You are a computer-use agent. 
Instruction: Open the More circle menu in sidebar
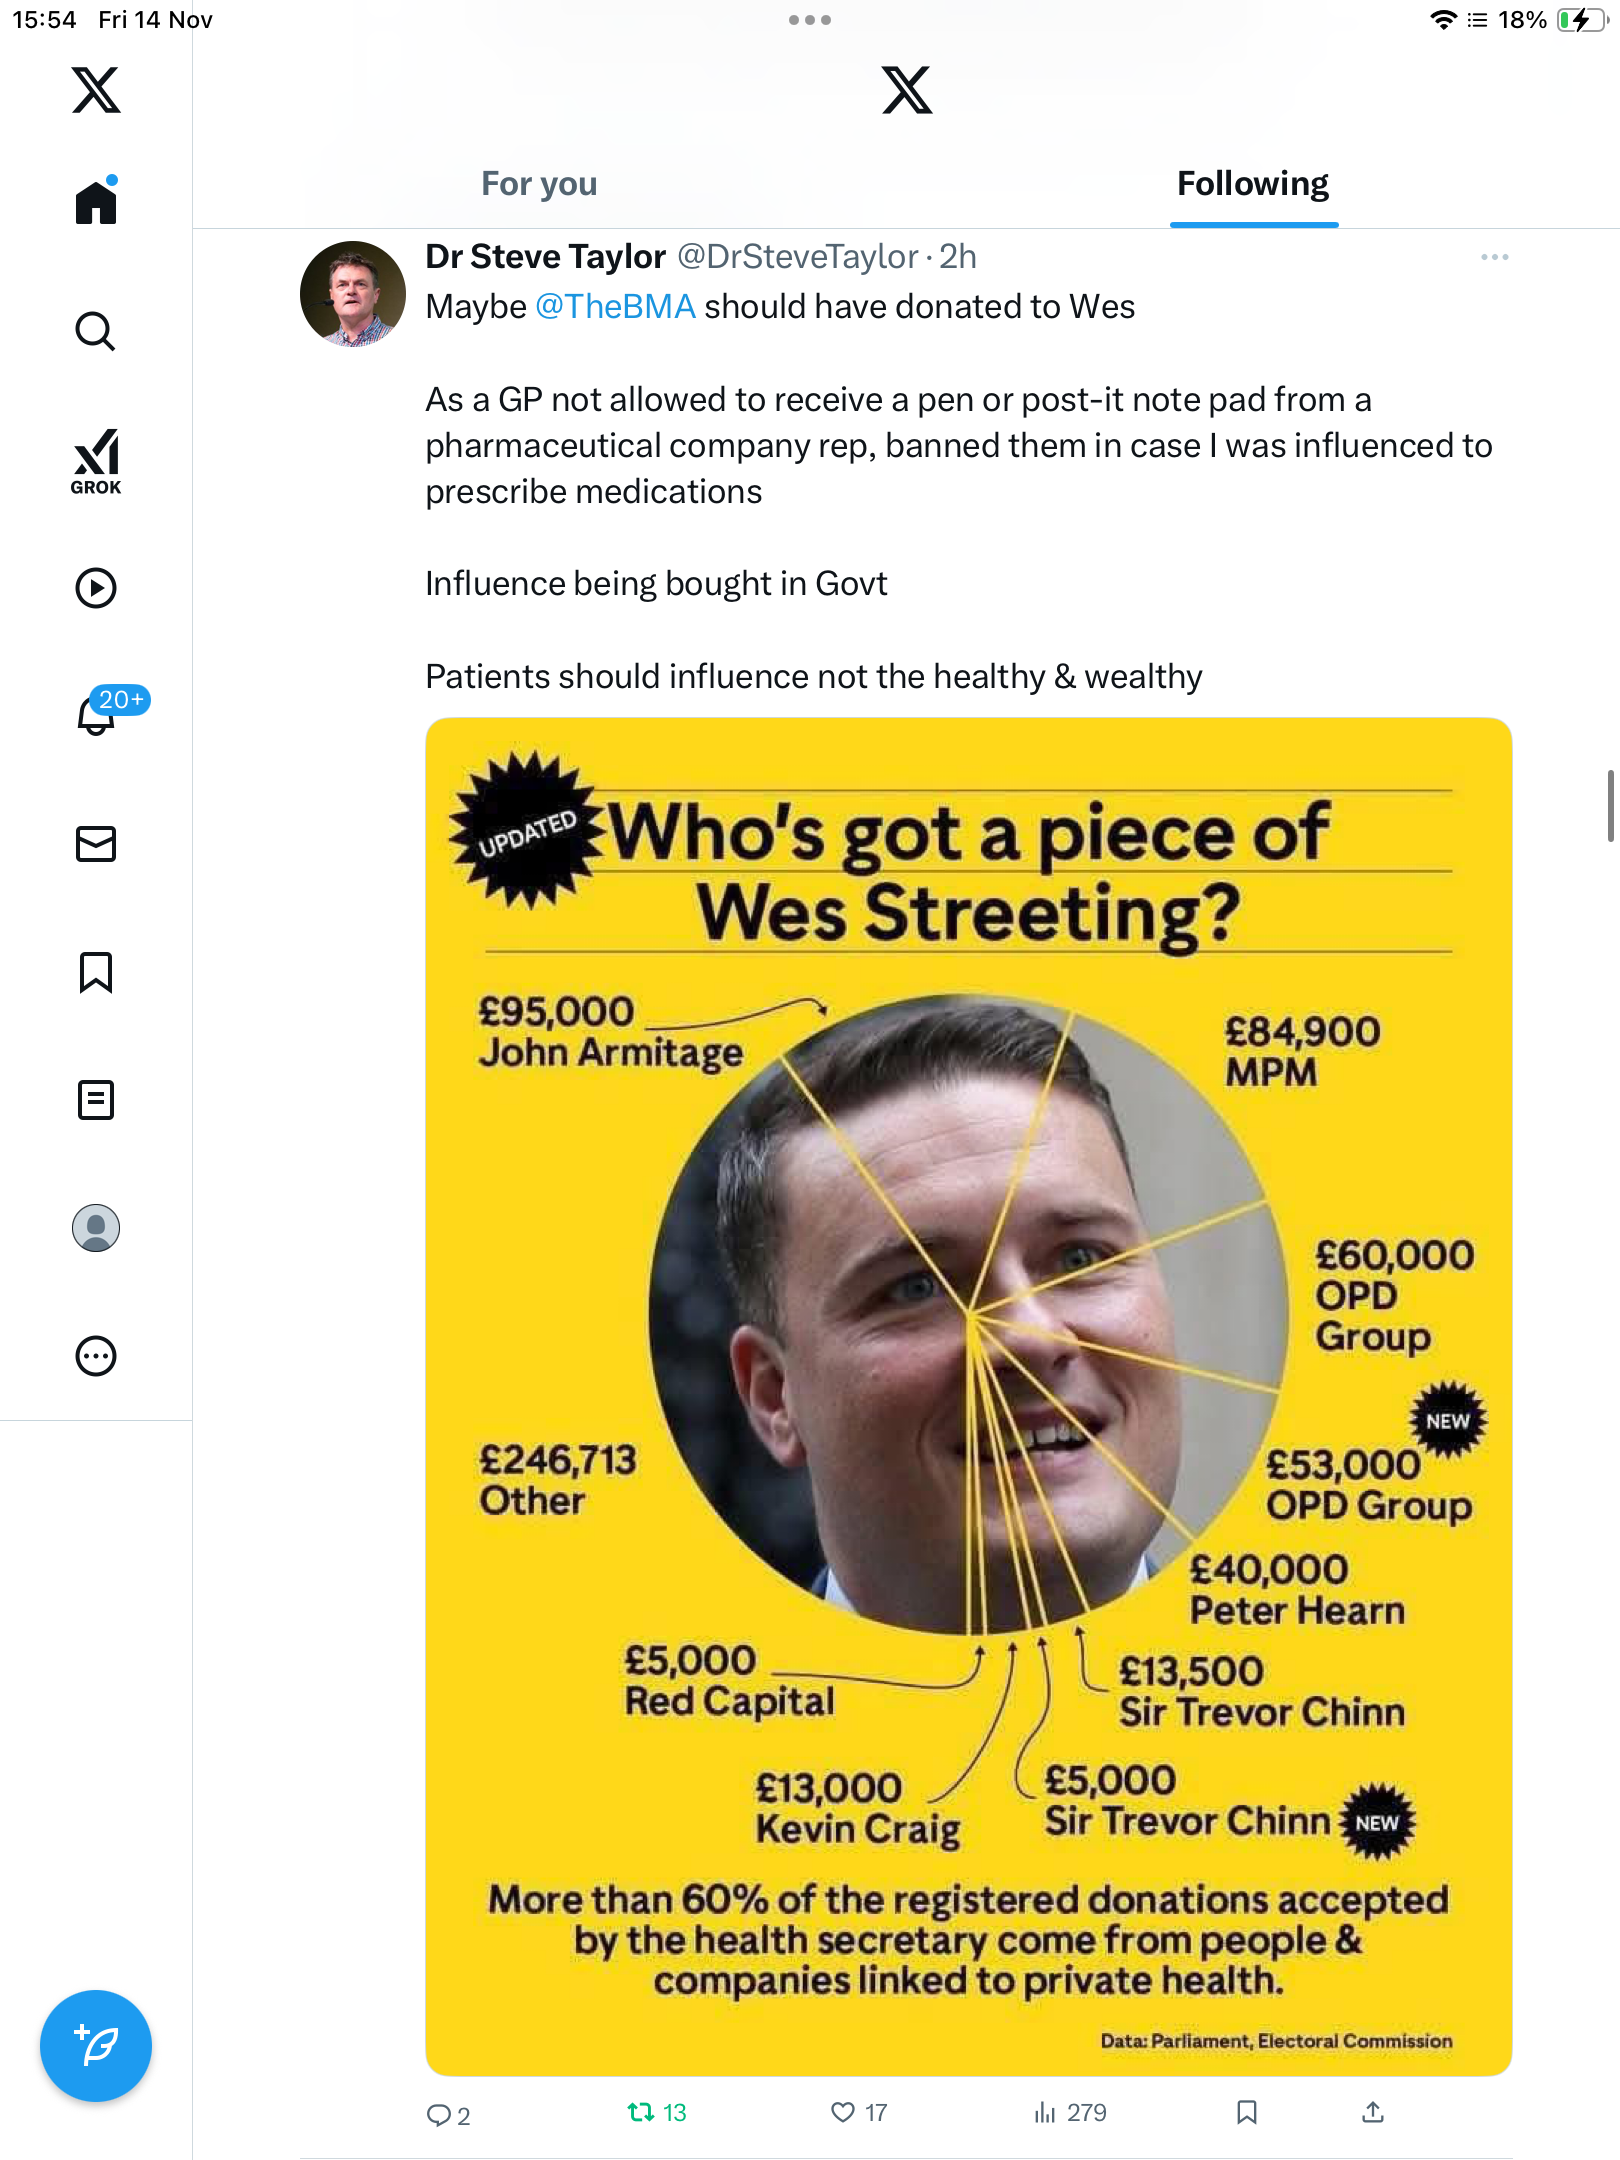pos(96,1356)
